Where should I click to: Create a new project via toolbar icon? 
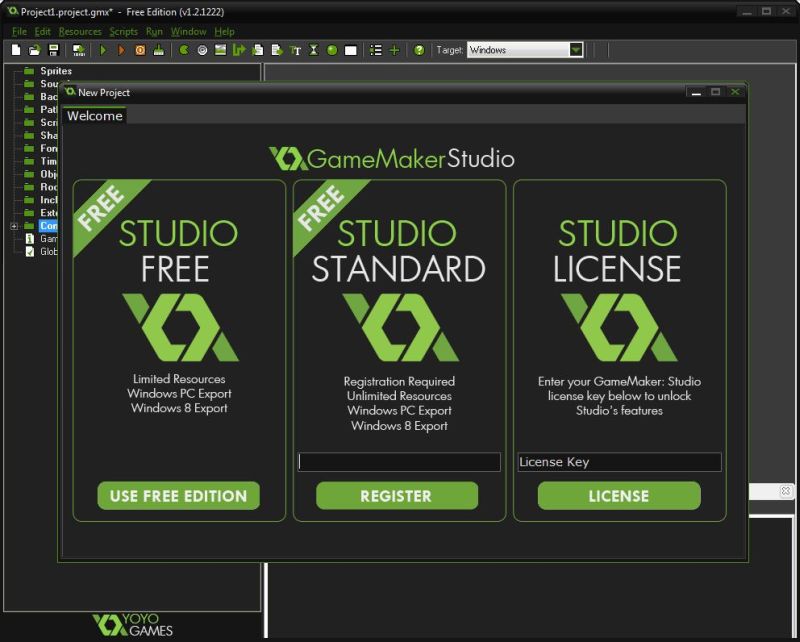pos(16,50)
